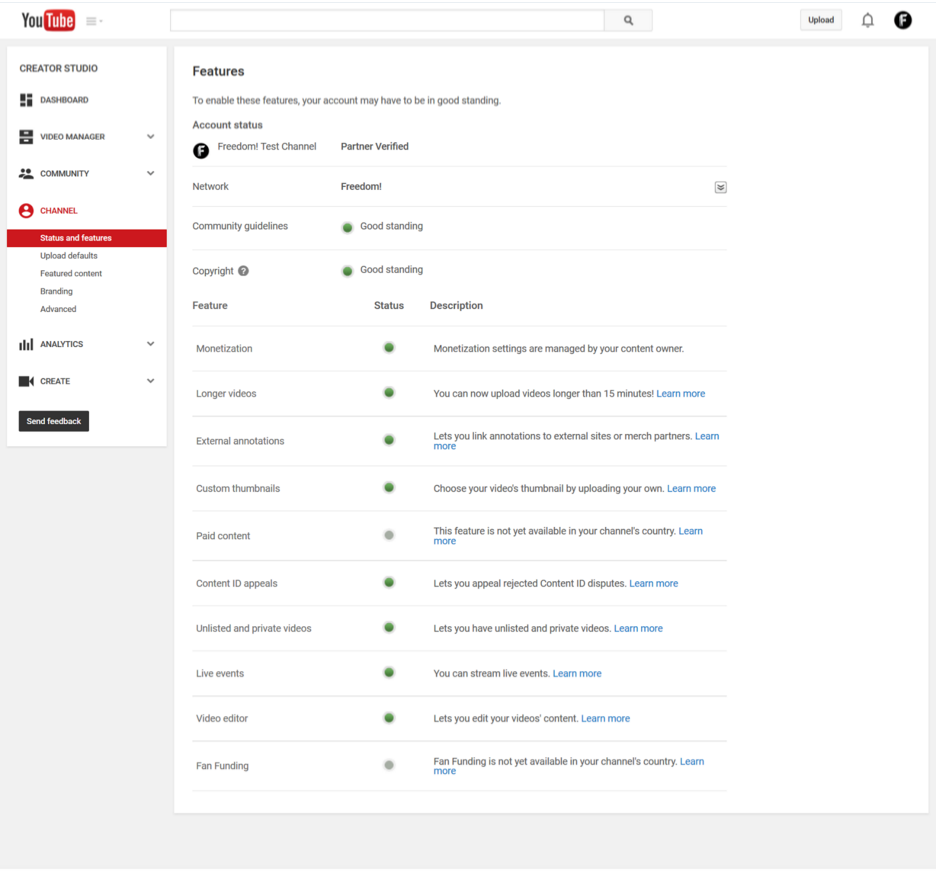
Task: Open the Community section
Action: point(64,174)
